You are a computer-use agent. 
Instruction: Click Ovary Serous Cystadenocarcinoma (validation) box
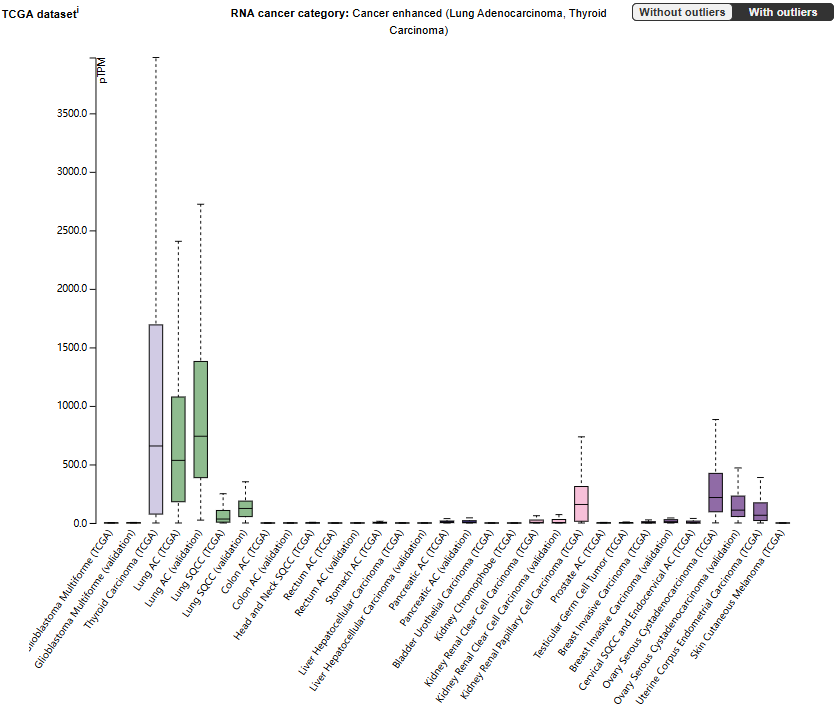click(738, 505)
